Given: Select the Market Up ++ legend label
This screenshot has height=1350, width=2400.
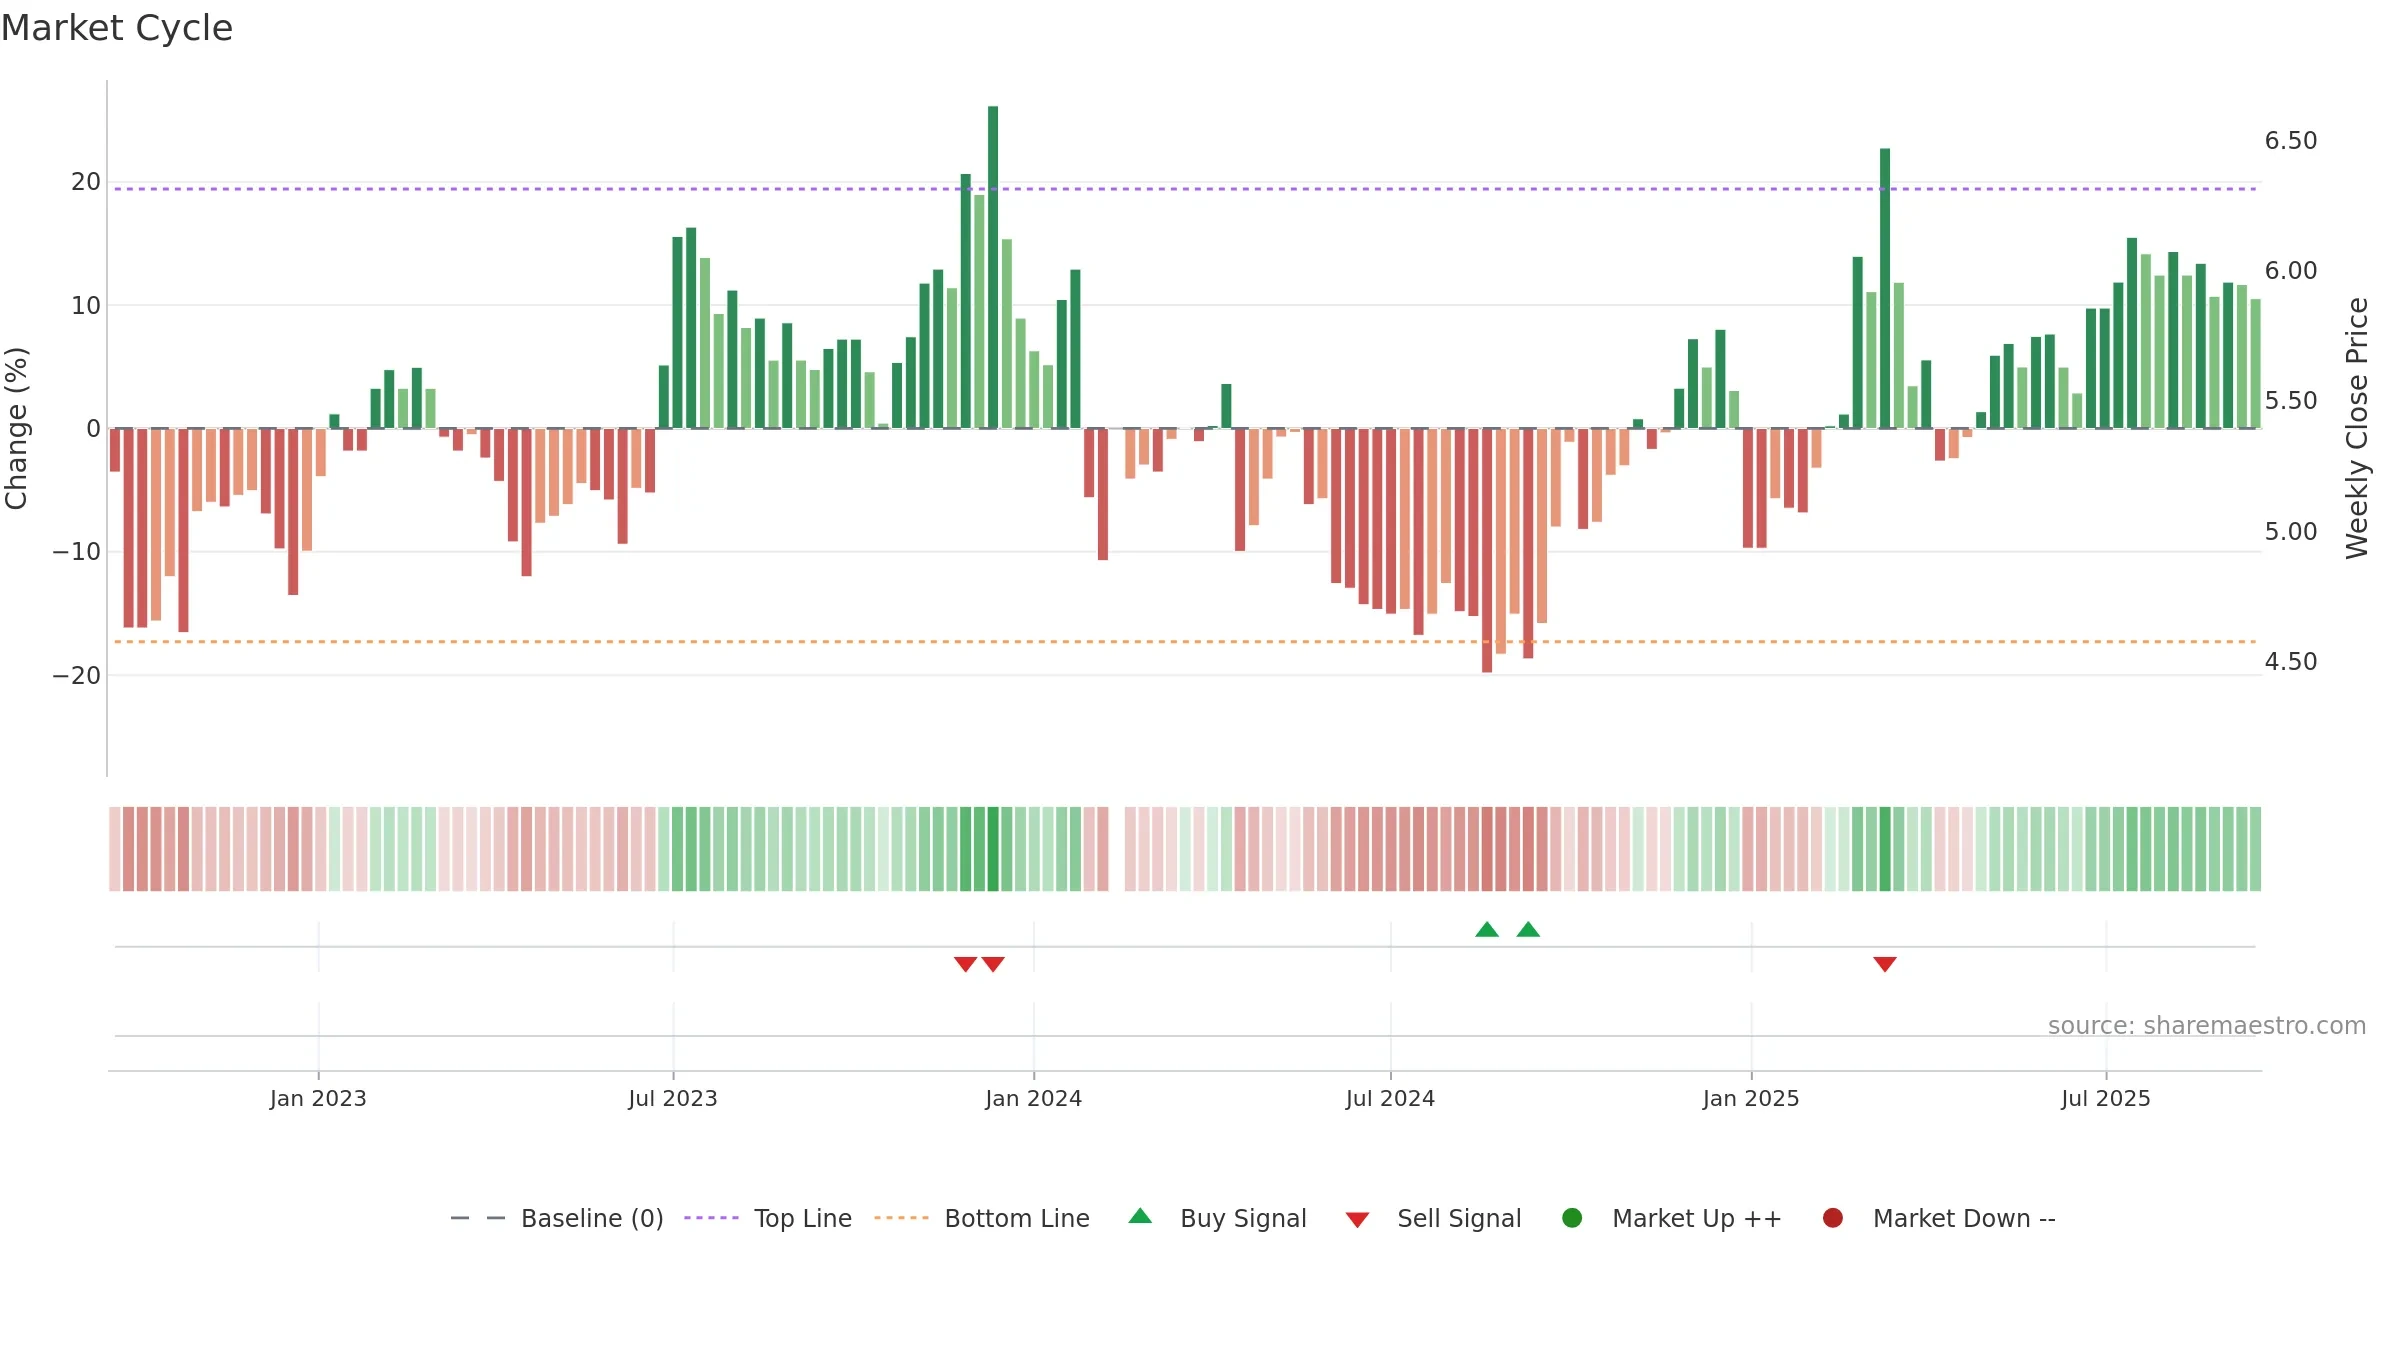Looking at the screenshot, I should coord(1697,1218).
